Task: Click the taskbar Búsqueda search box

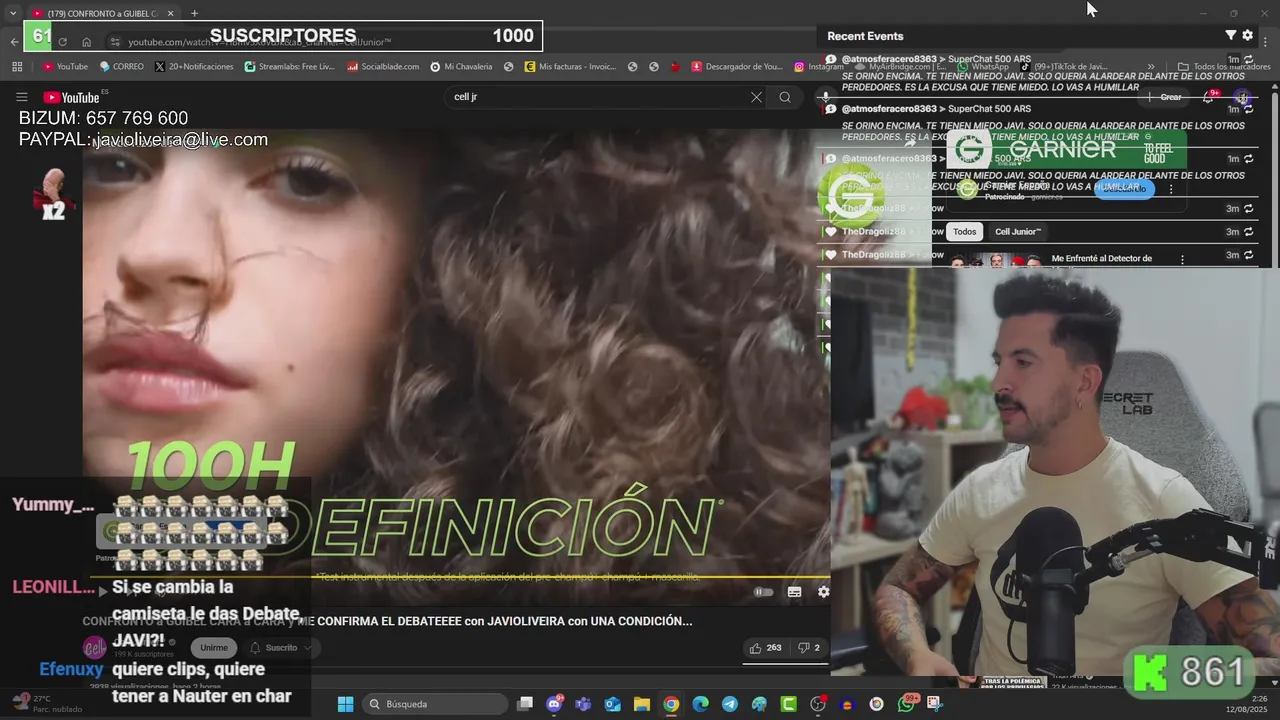Action: pyautogui.click(x=434, y=704)
